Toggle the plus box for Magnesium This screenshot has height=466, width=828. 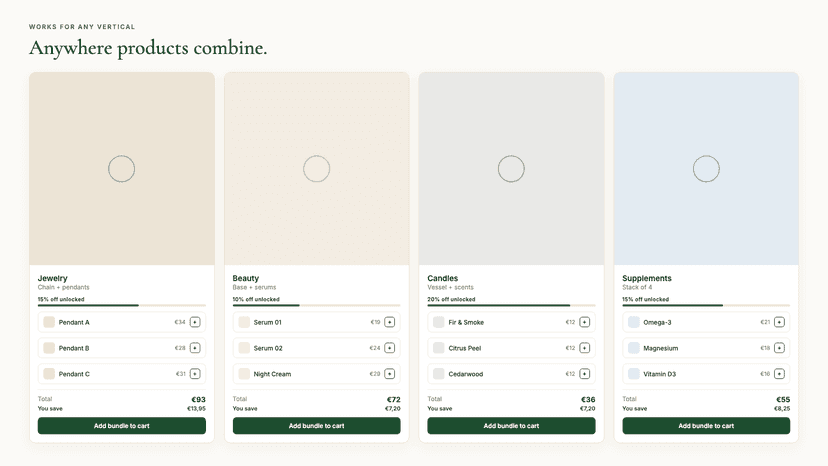pos(779,348)
